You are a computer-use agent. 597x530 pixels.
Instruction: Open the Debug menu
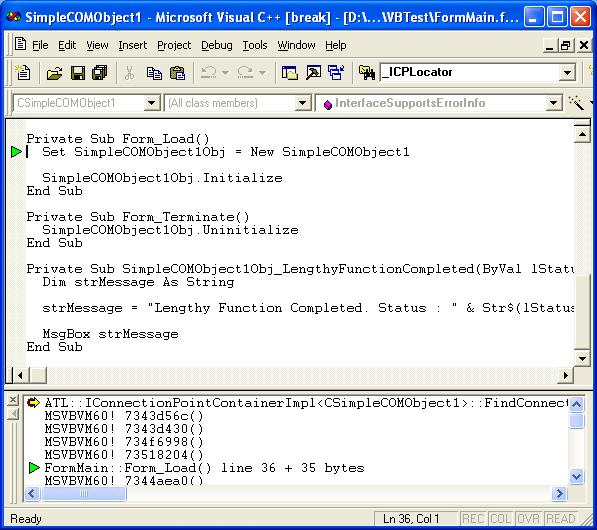(217, 45)
